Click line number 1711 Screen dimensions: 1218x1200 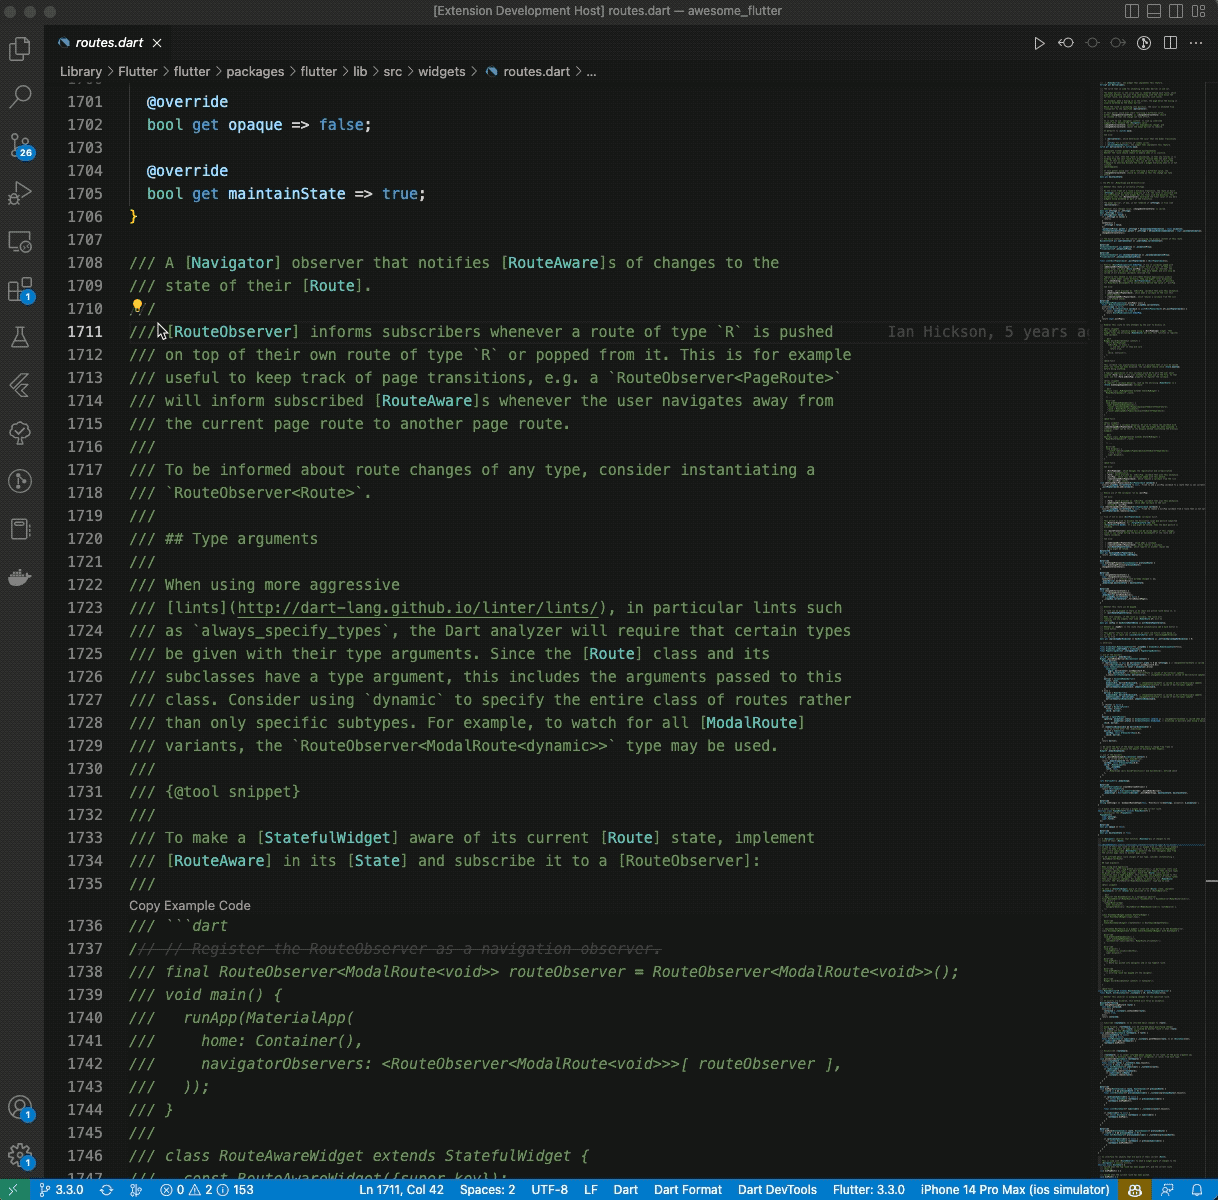[84, 331]
